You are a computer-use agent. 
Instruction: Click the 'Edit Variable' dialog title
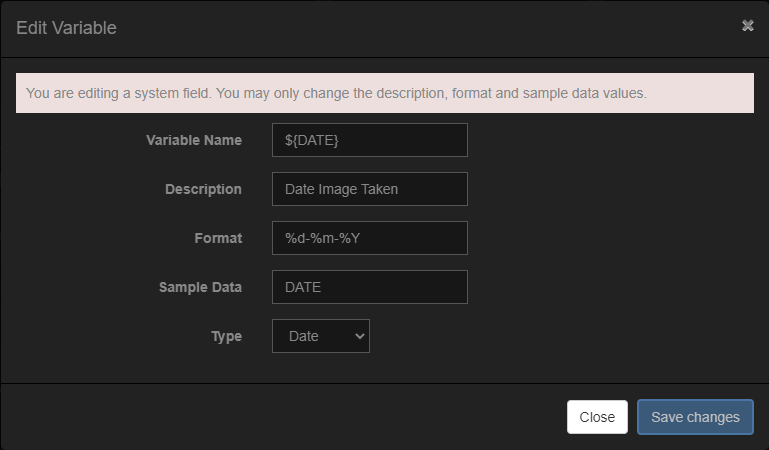click(66, 28)
